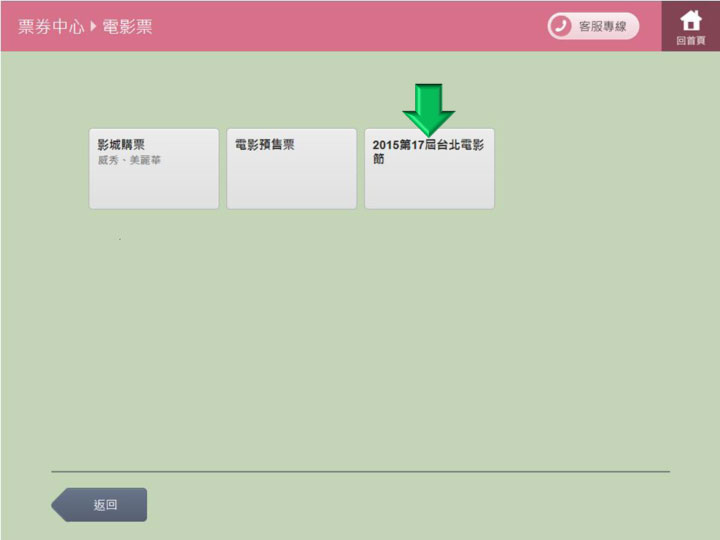Image resolution: width=720 pixels, height=540 pixels.
Task: Tap the 回首頁 label under the house
Action: click(690, 41)
